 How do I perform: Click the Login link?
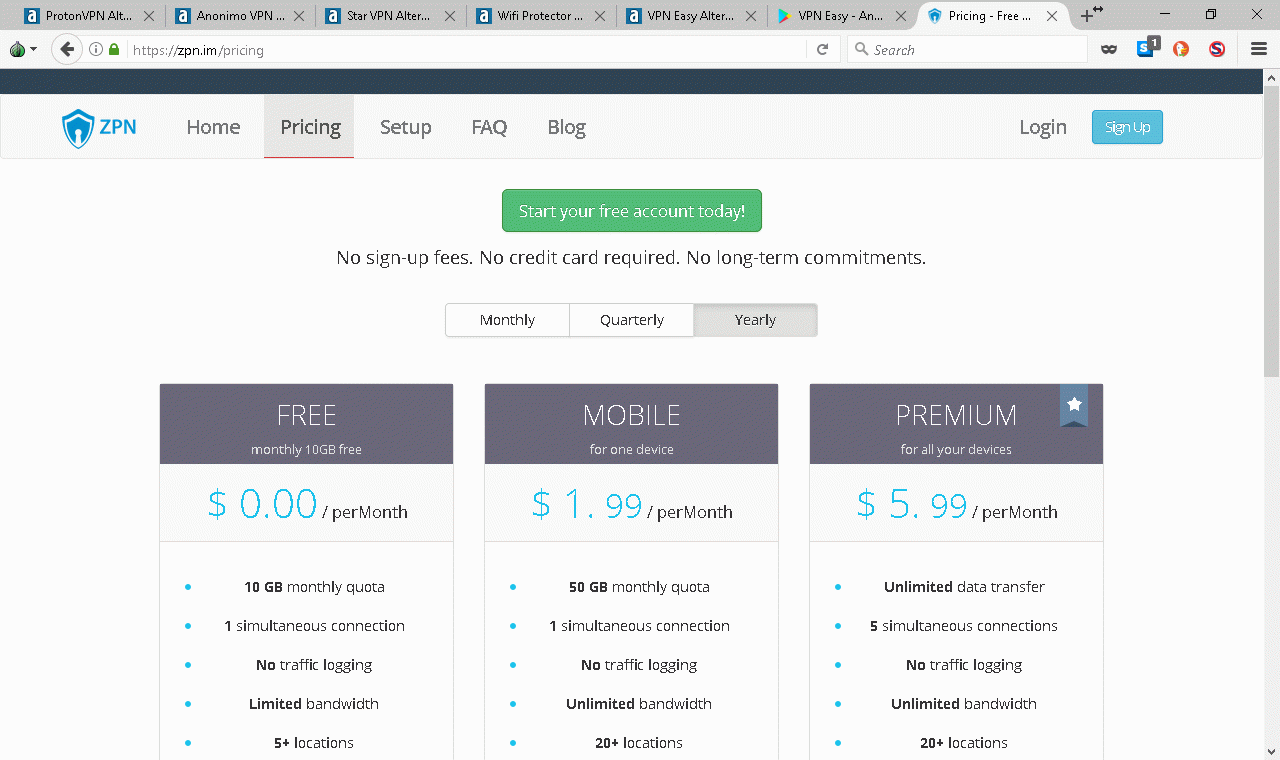(1042, 127)
